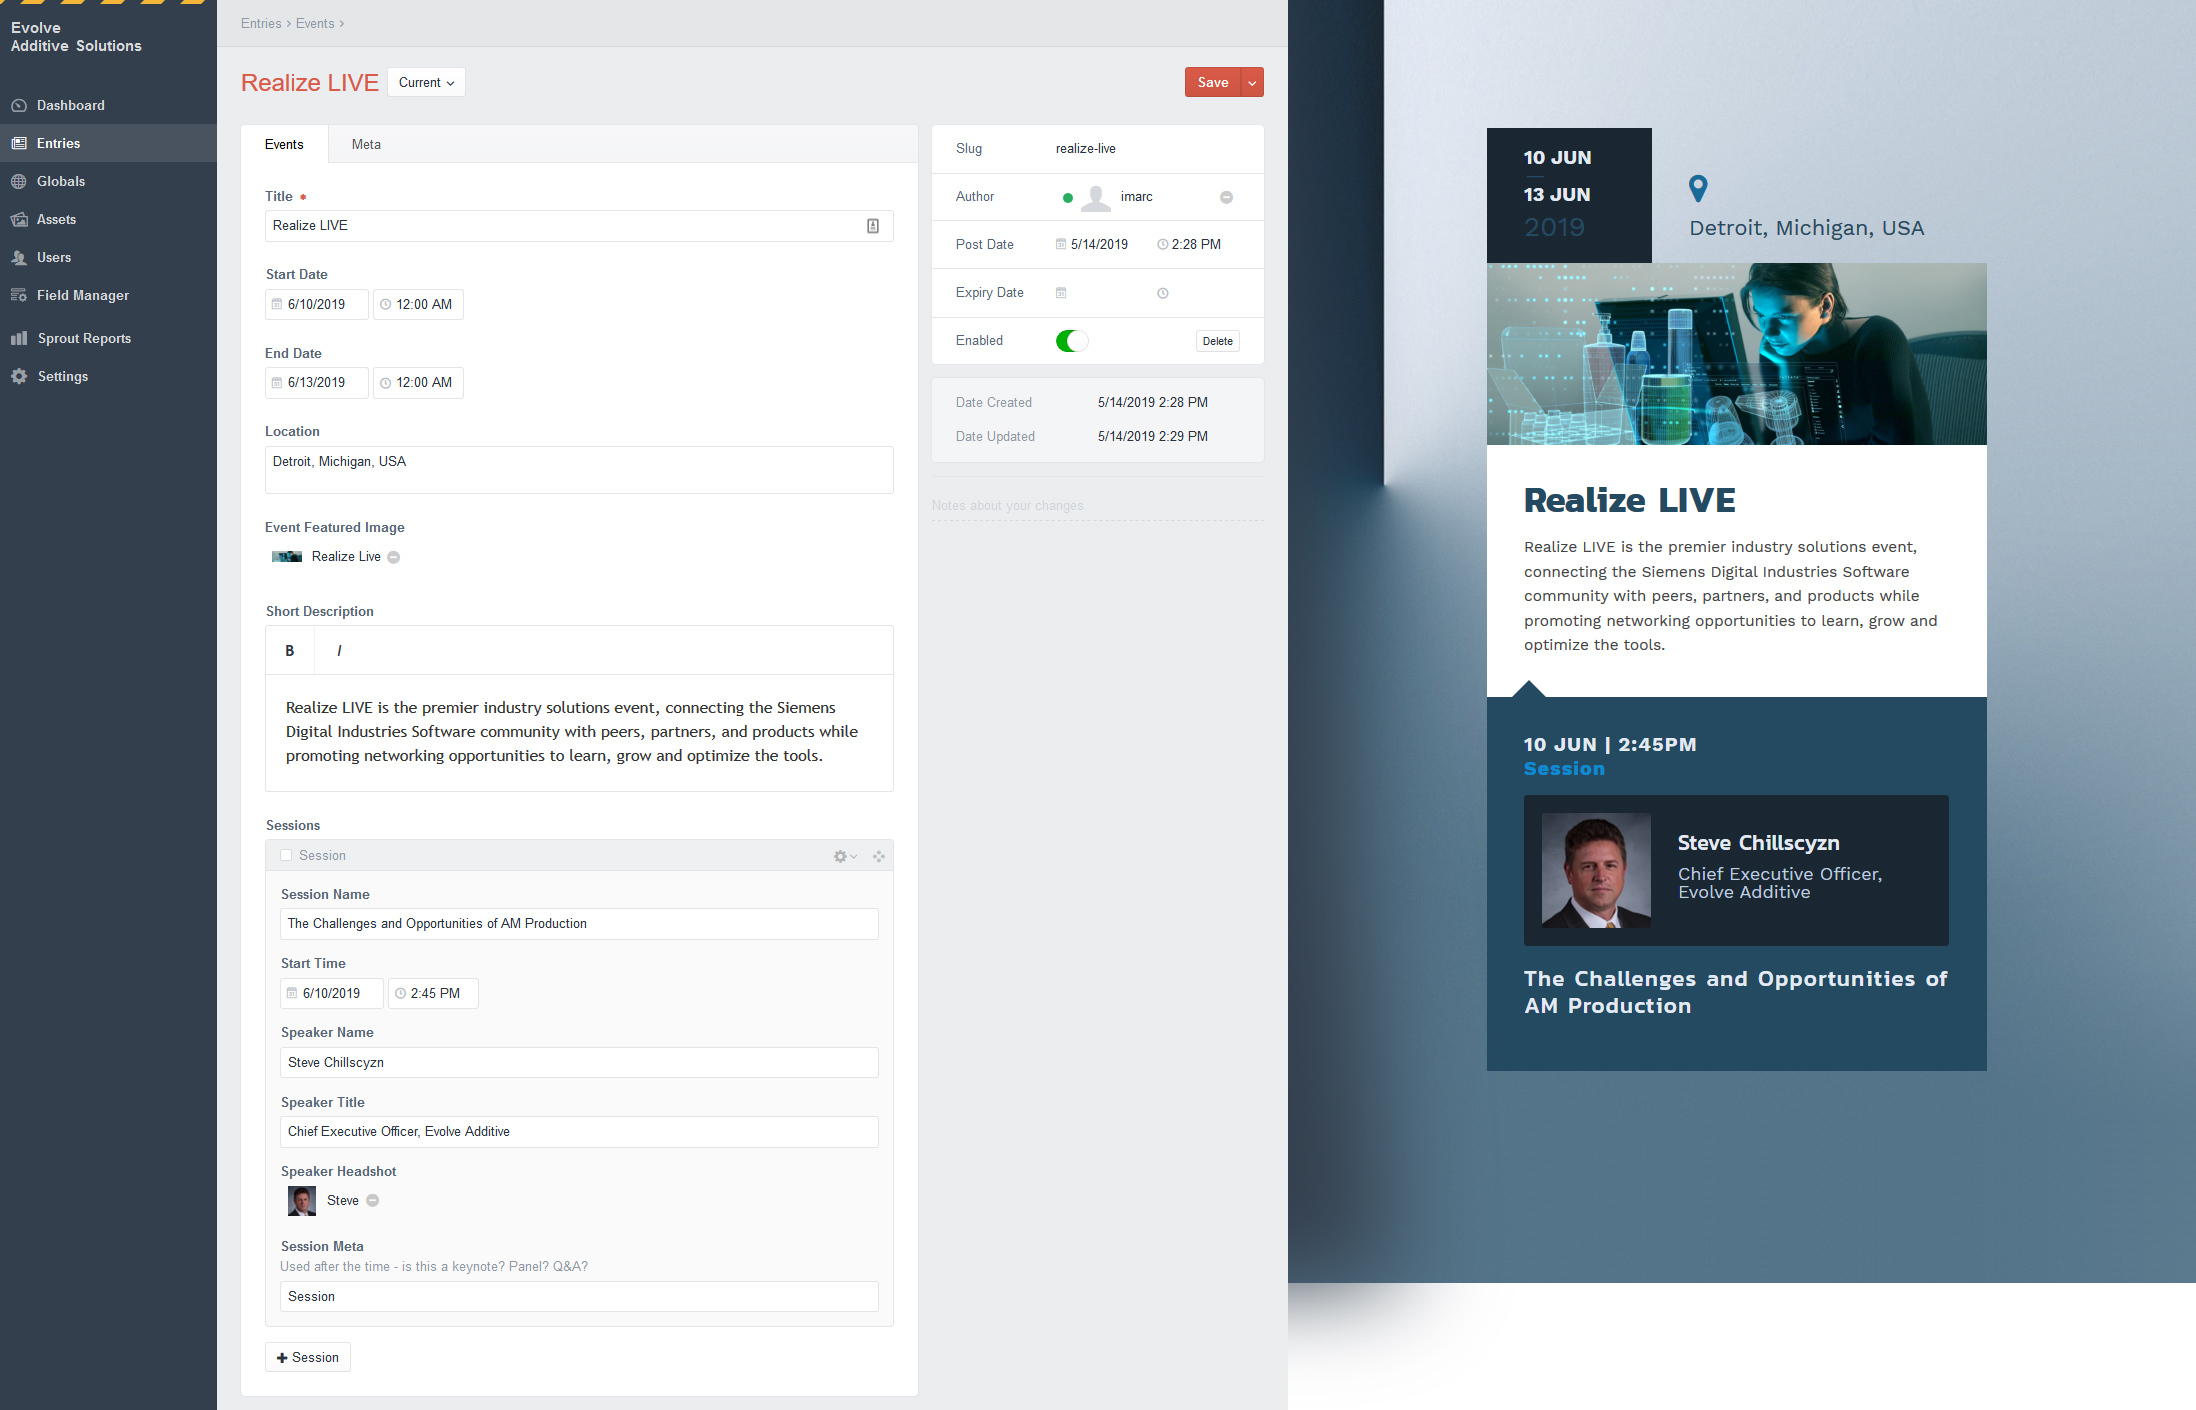
Task: Expand the Save options arrow
Action: point(1252,82)
